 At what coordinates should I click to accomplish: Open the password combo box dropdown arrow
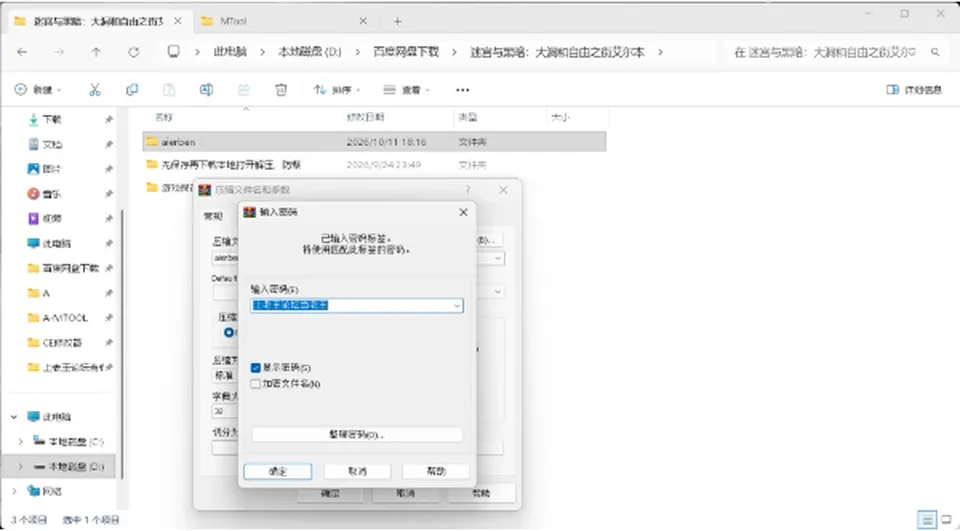click(x=457, y=306)
